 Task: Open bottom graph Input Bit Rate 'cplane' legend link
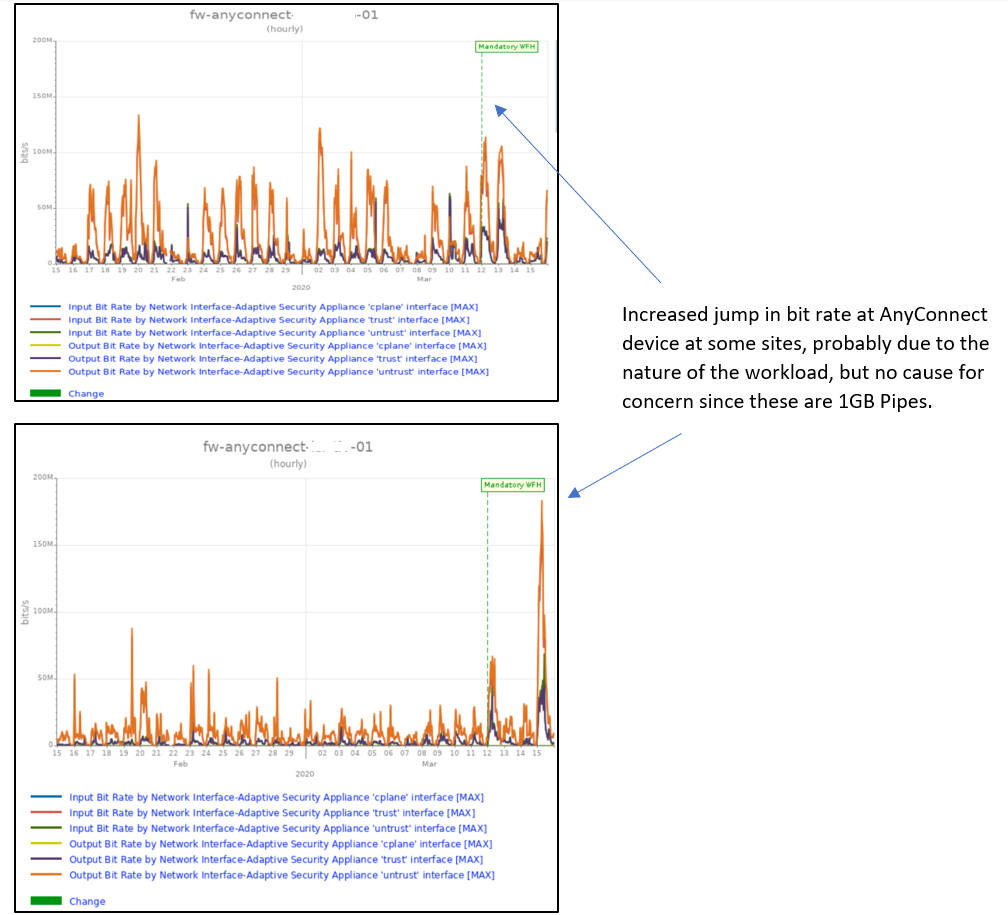point(276,798)
